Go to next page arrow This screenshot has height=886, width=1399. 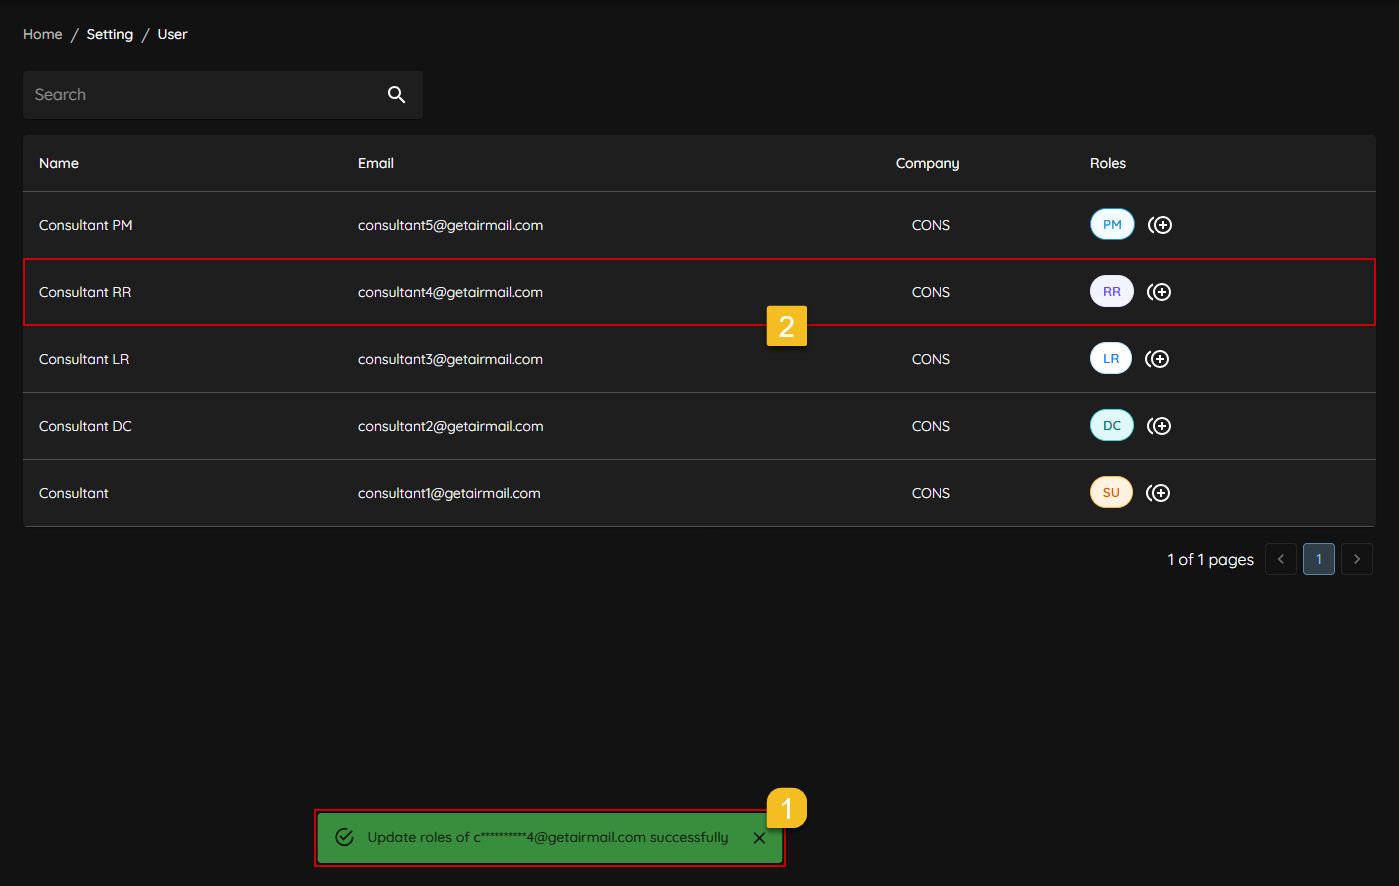pos(1356,559)
